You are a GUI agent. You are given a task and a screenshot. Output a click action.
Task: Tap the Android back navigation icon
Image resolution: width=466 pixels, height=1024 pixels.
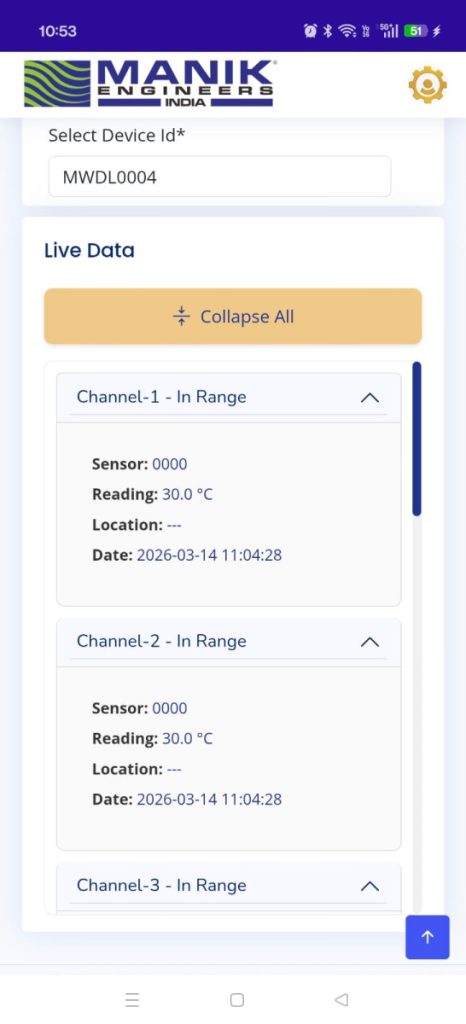(x=341, y=1000)
